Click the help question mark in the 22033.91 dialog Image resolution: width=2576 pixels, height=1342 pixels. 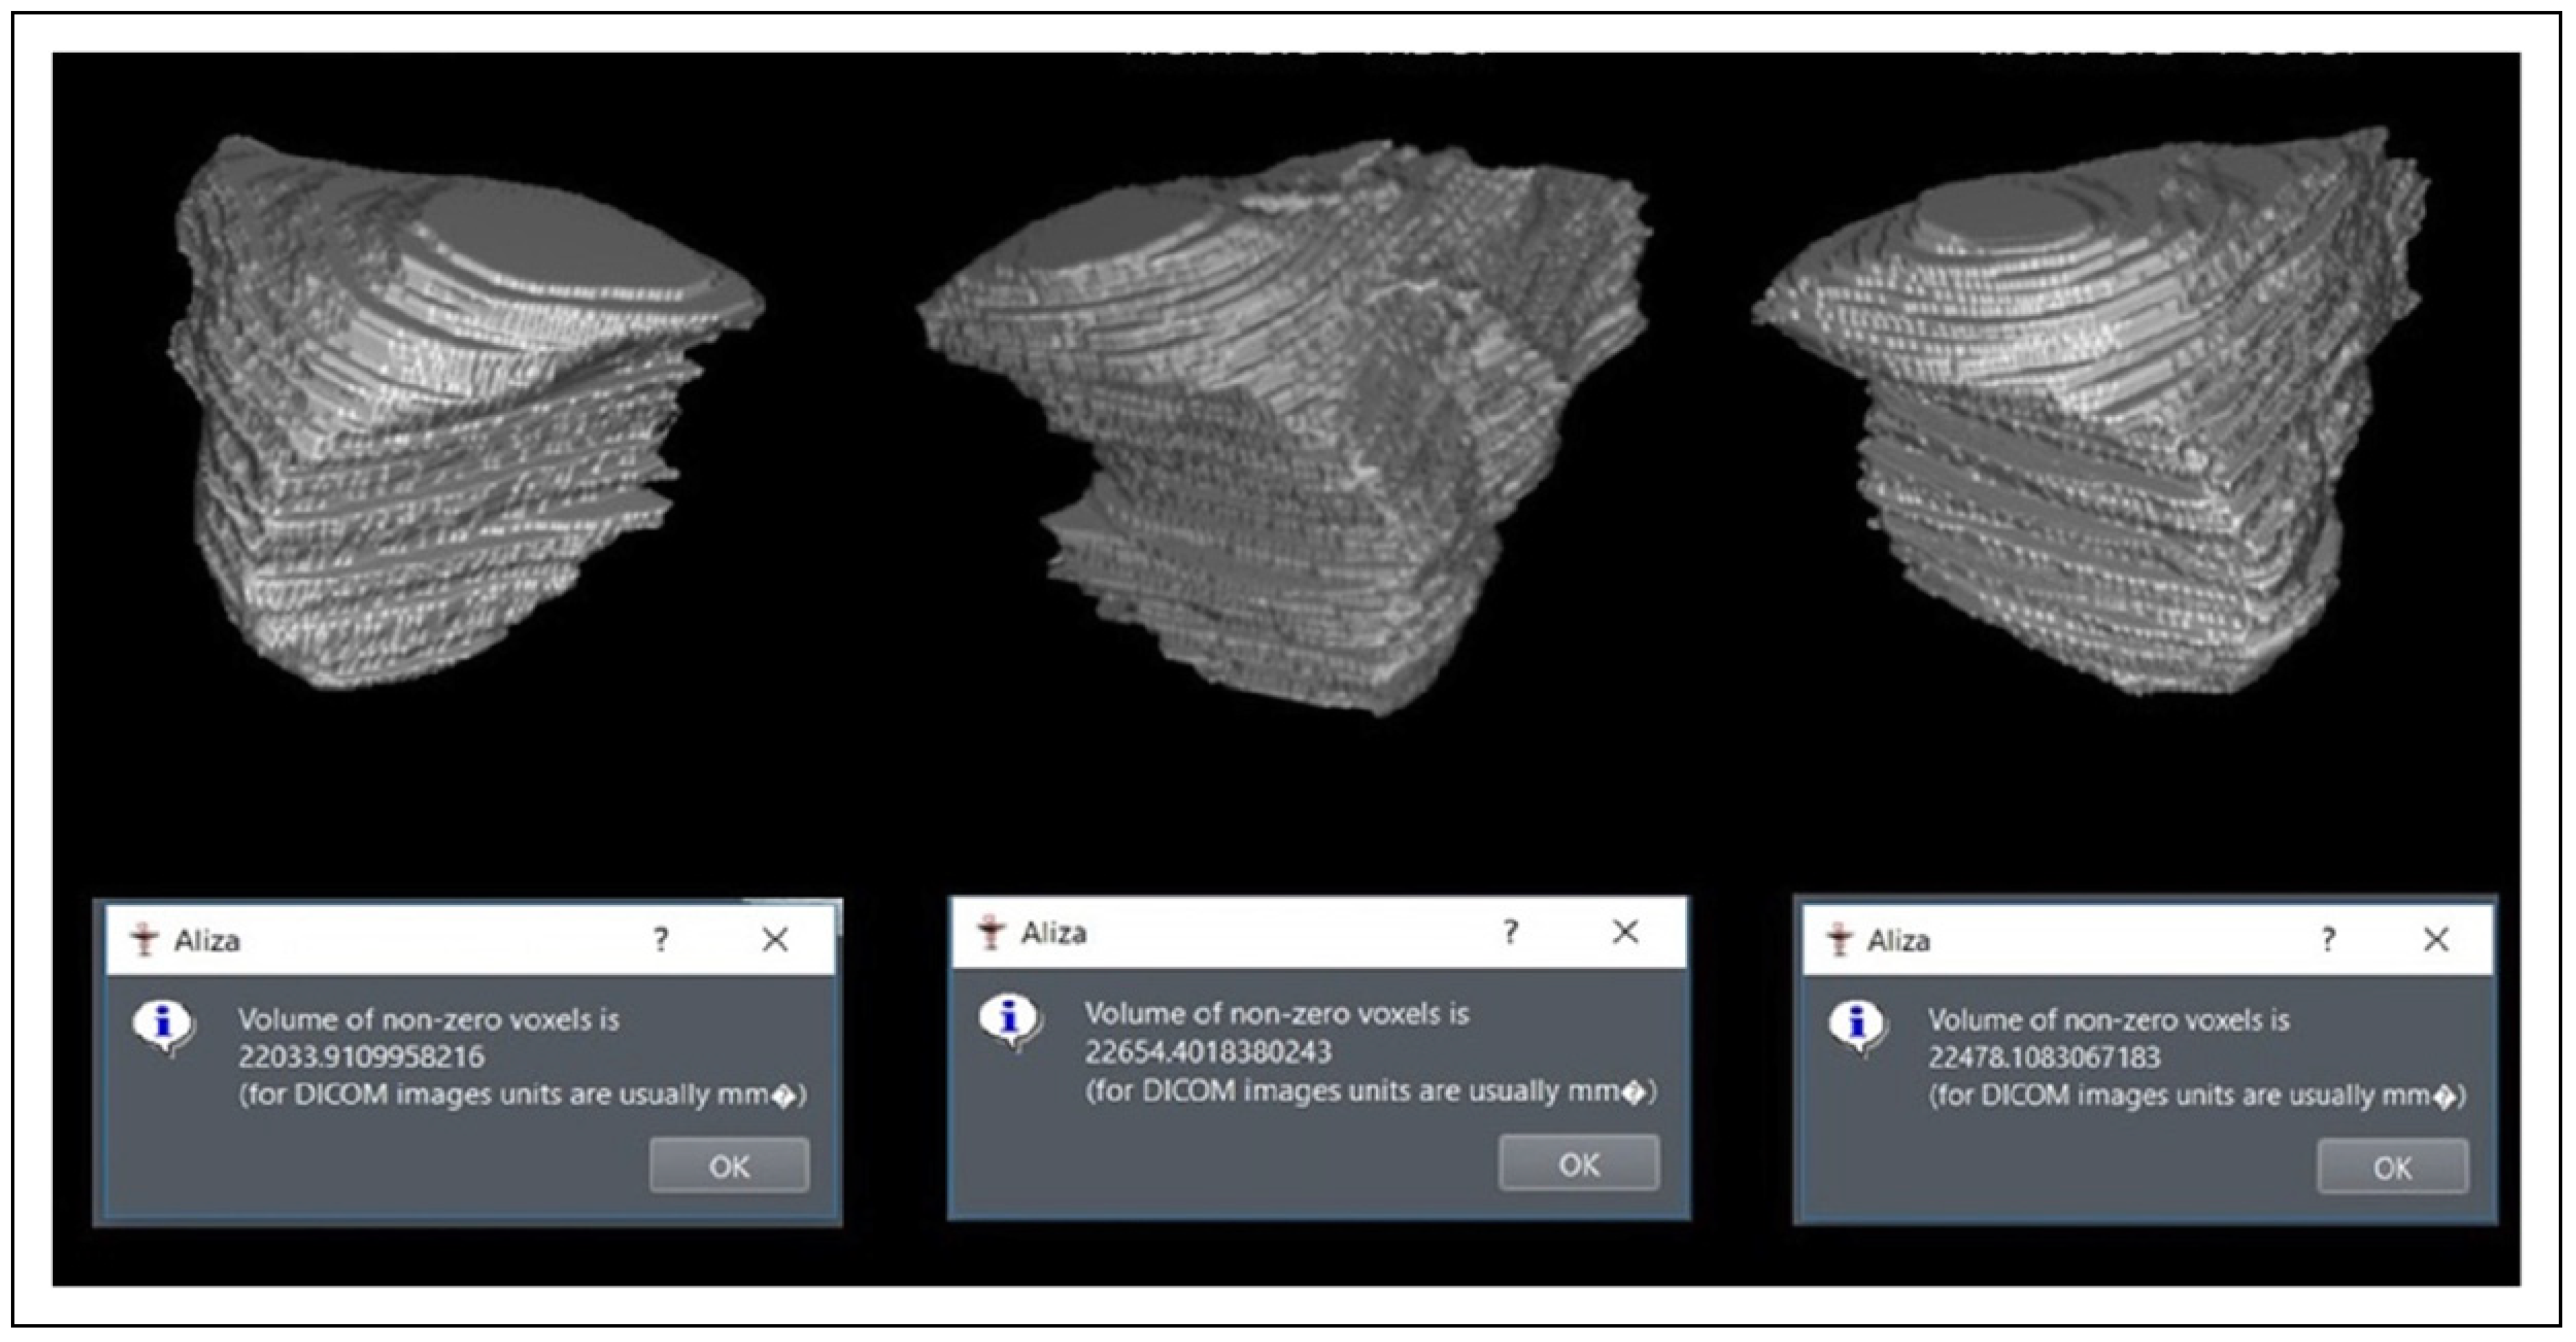tap(661, 939)
